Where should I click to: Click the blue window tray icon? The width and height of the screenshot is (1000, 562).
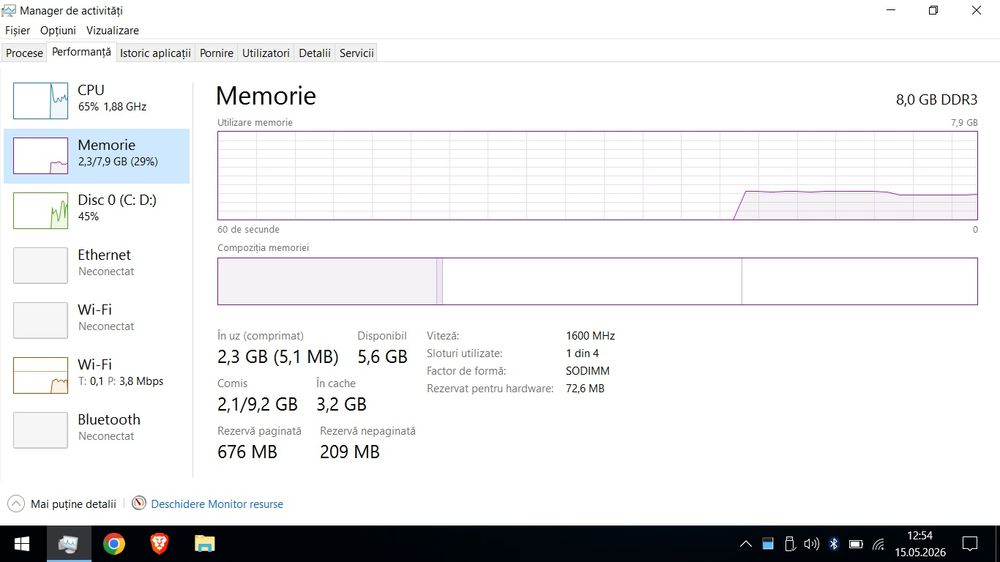pyautogui.click(x=768, y=544)
